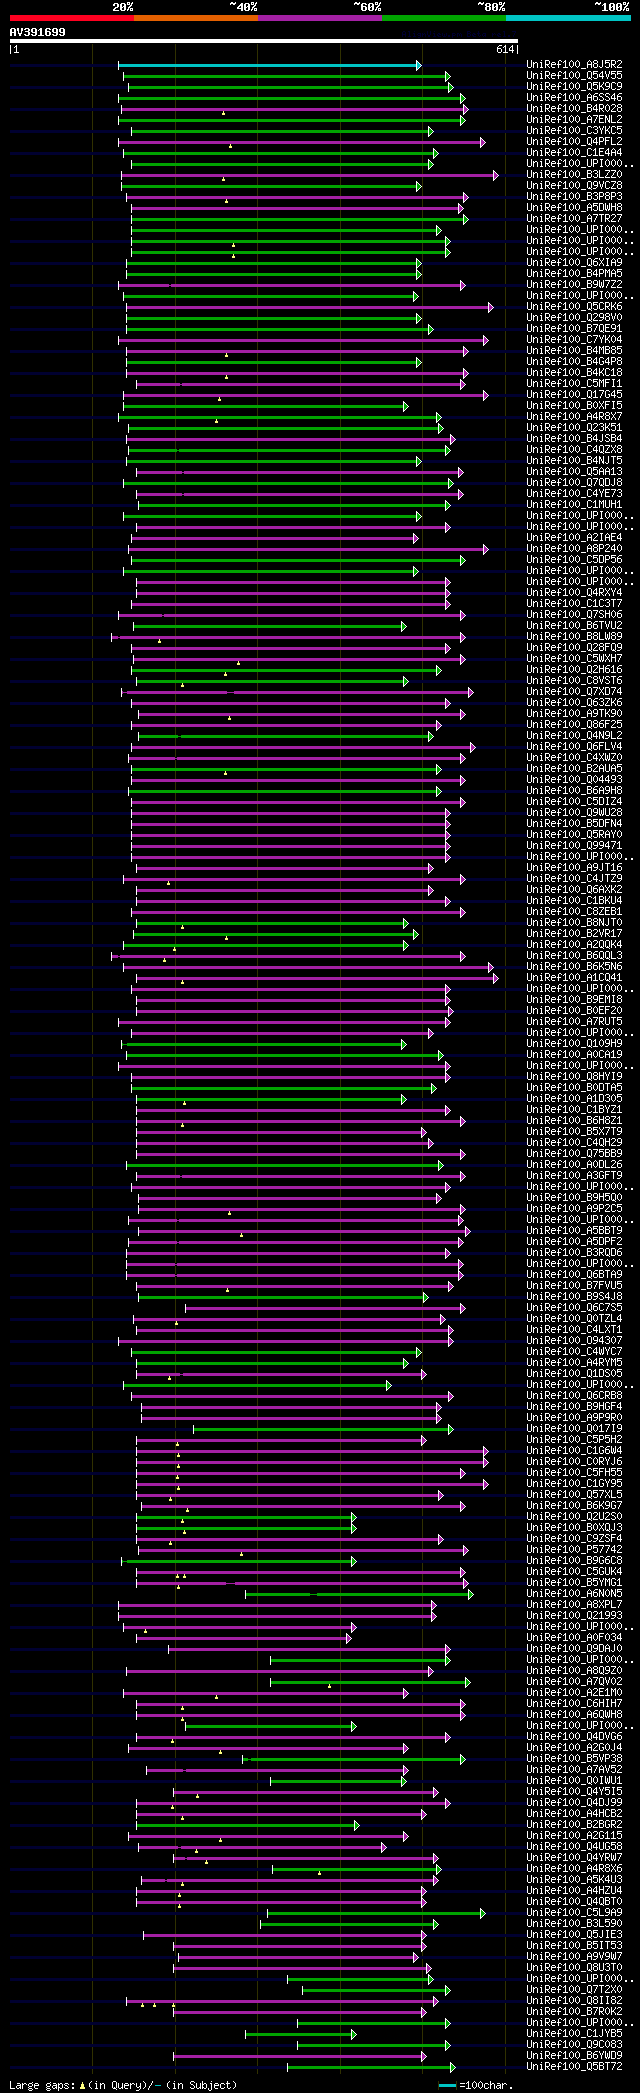Open hit UniRef100_Q6C7S5
This screenshot has width=640, height=2093.
click(x=574, y=1308)
